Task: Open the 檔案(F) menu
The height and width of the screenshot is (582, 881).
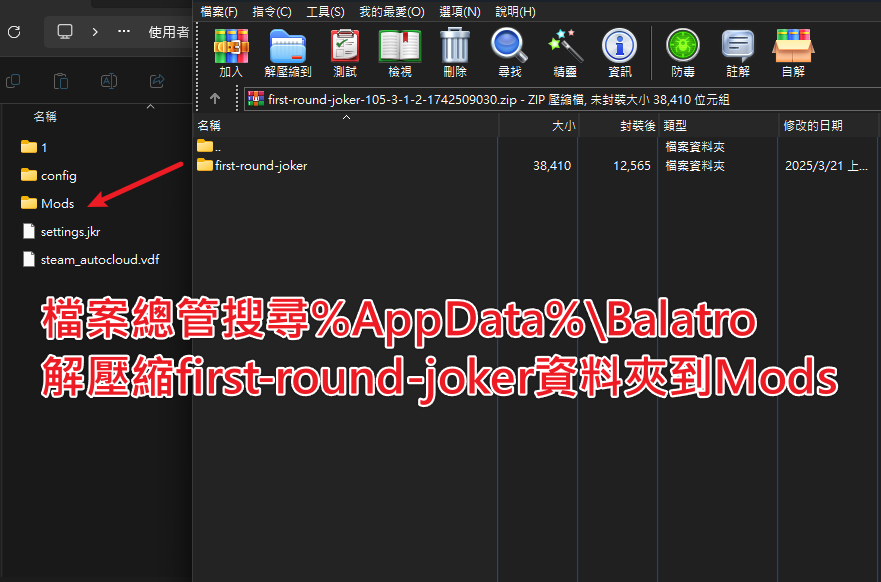Action: coord(219,12)
